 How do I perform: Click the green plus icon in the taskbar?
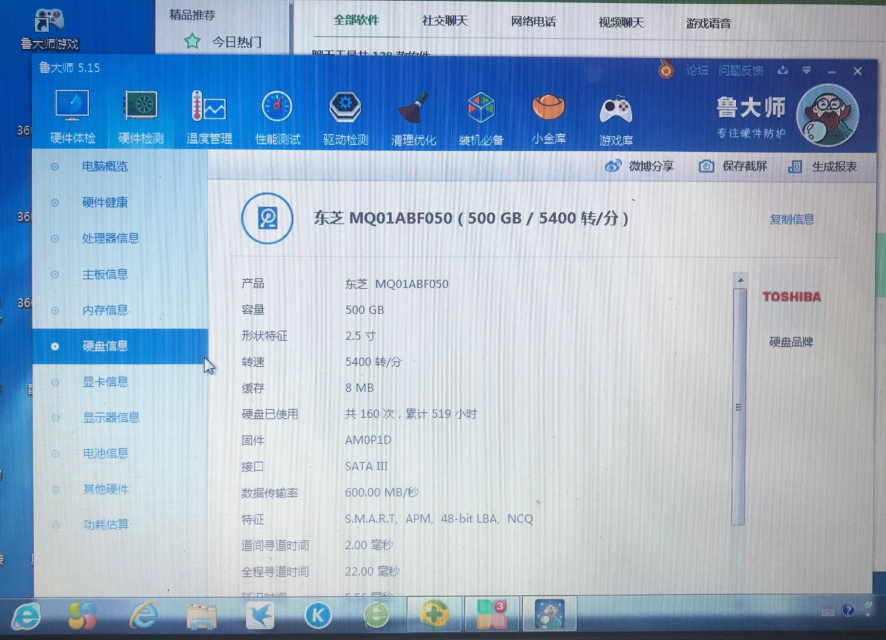point(433,615)
